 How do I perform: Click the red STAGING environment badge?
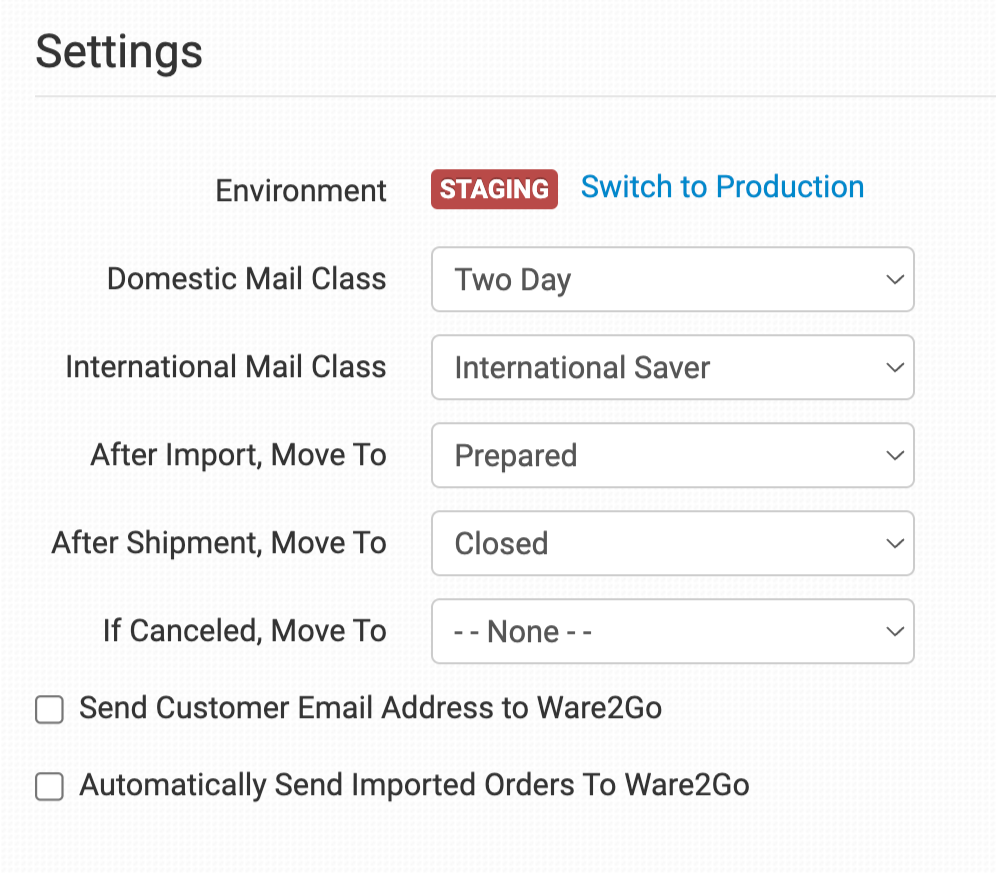(494, 189)
